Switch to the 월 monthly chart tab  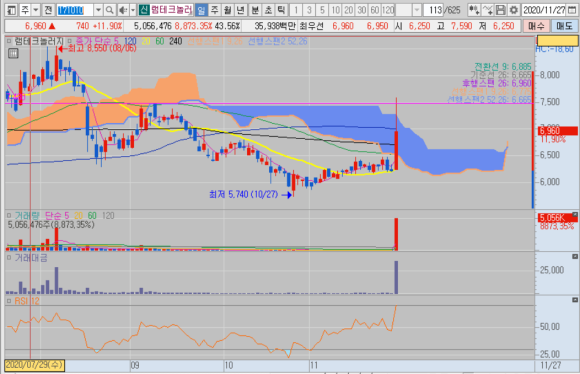[227, 10]
